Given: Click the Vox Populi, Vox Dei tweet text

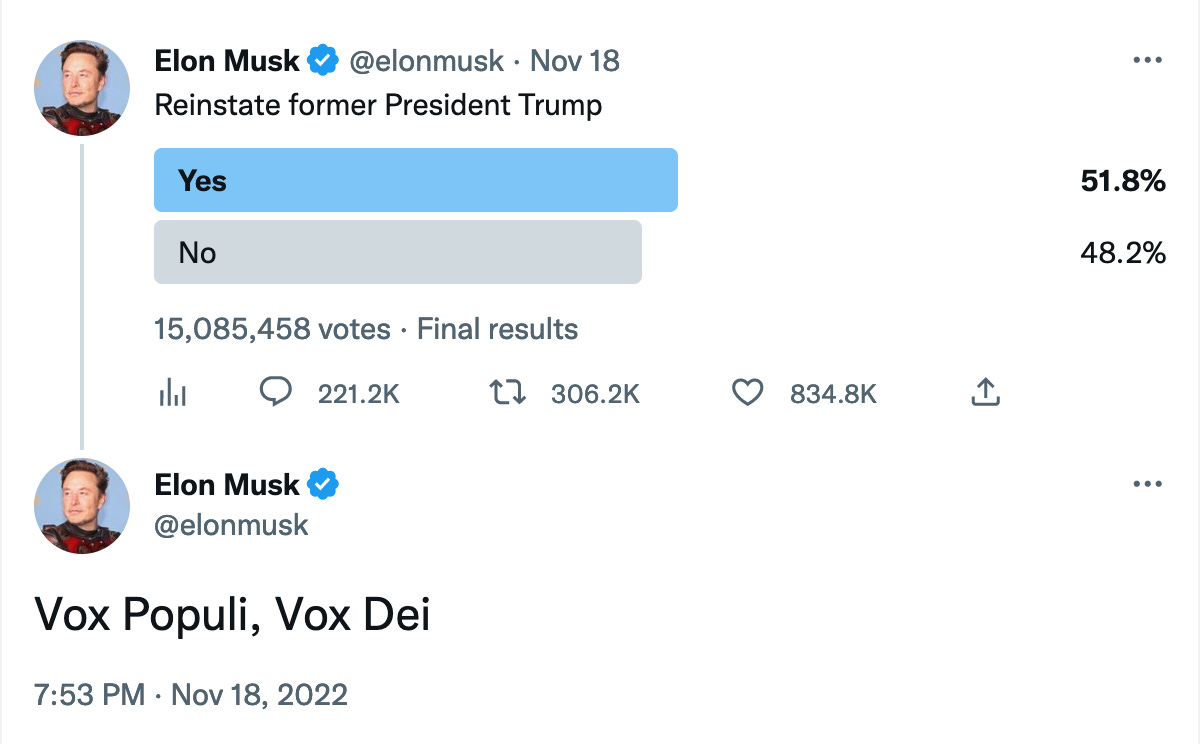Looking at the screenshot, I should click(232, 614).
